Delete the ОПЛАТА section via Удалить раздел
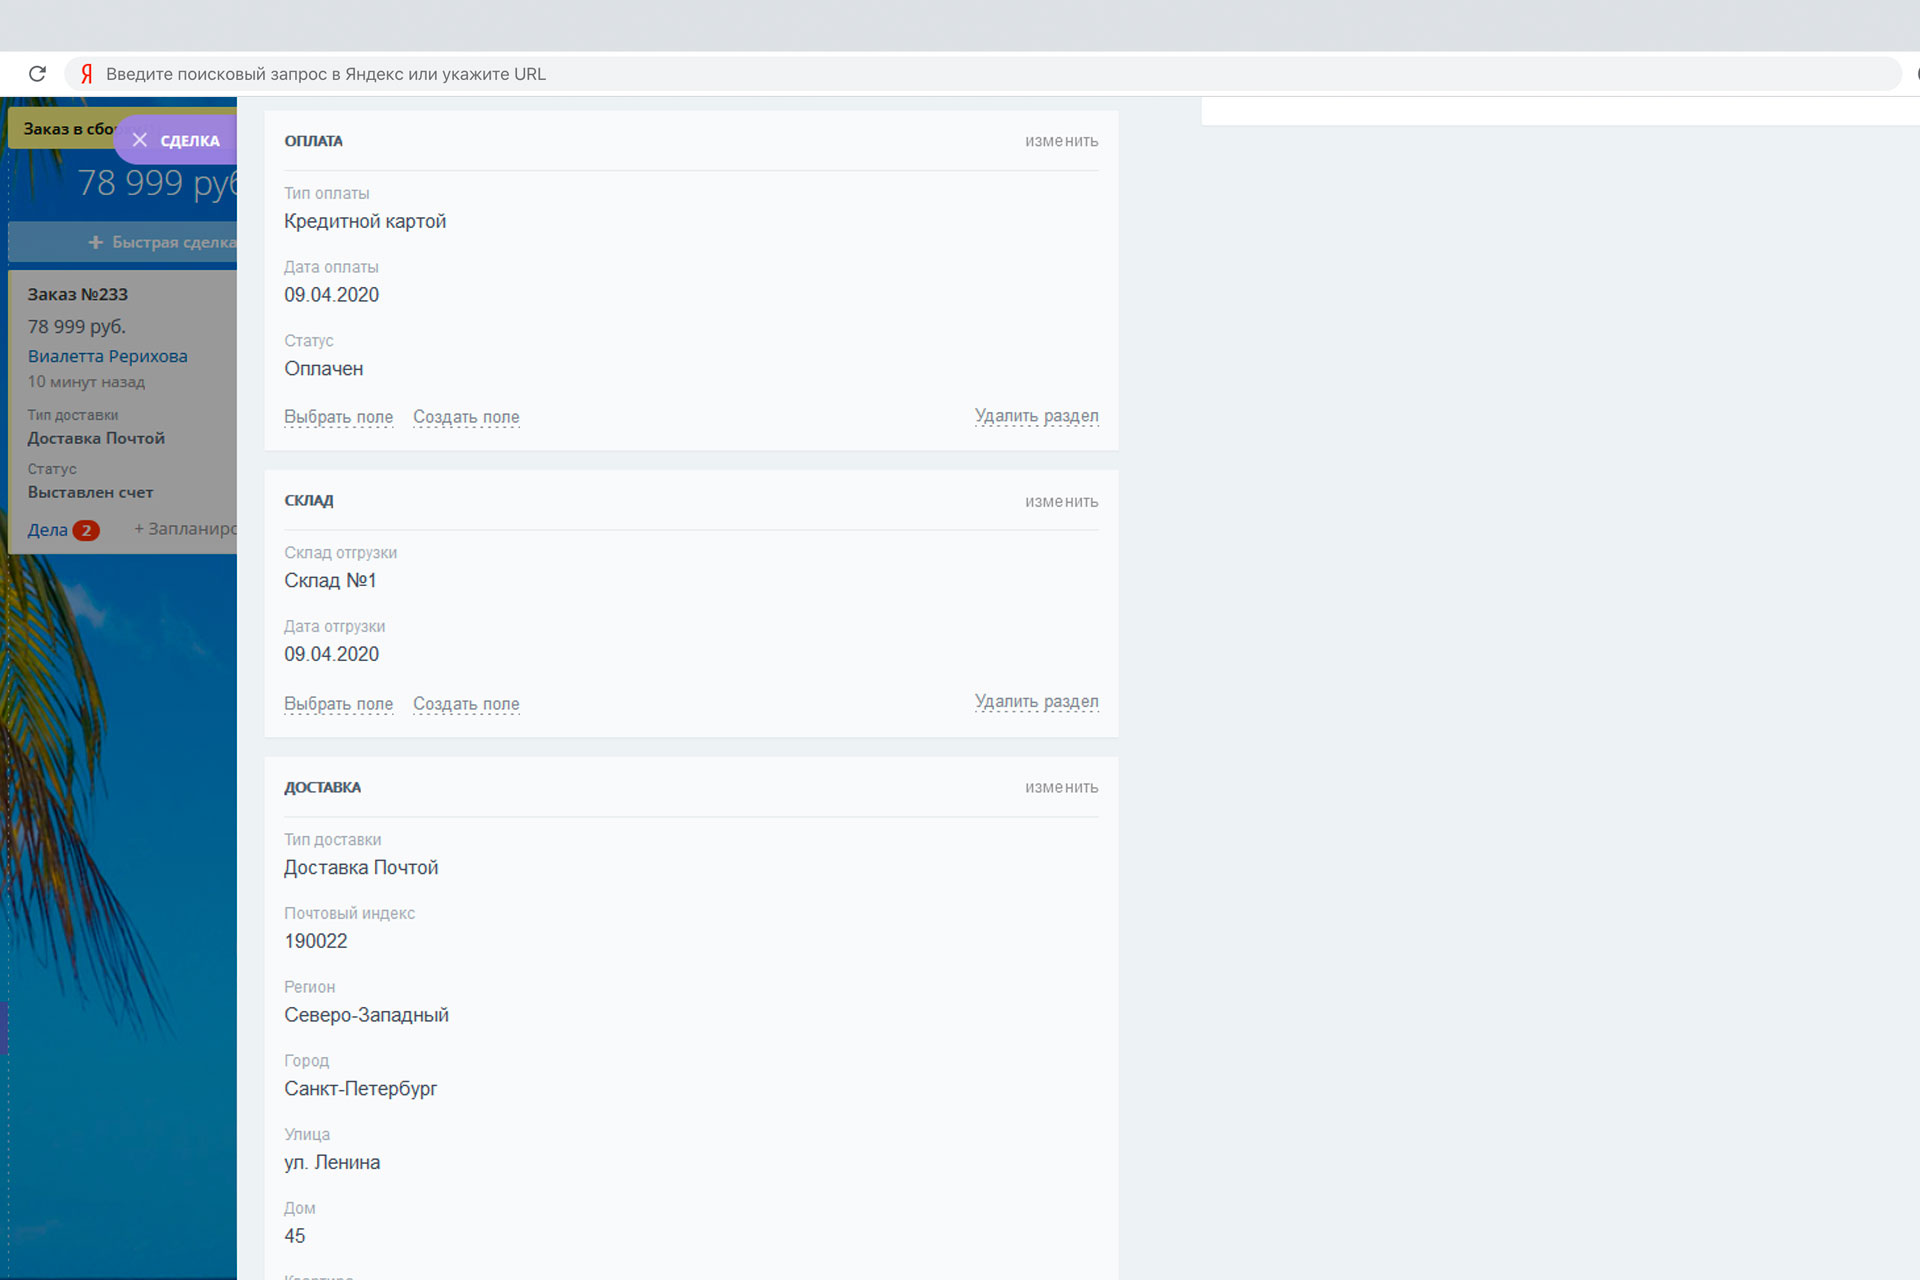1920x1280 pixels. pos(1036,416)
